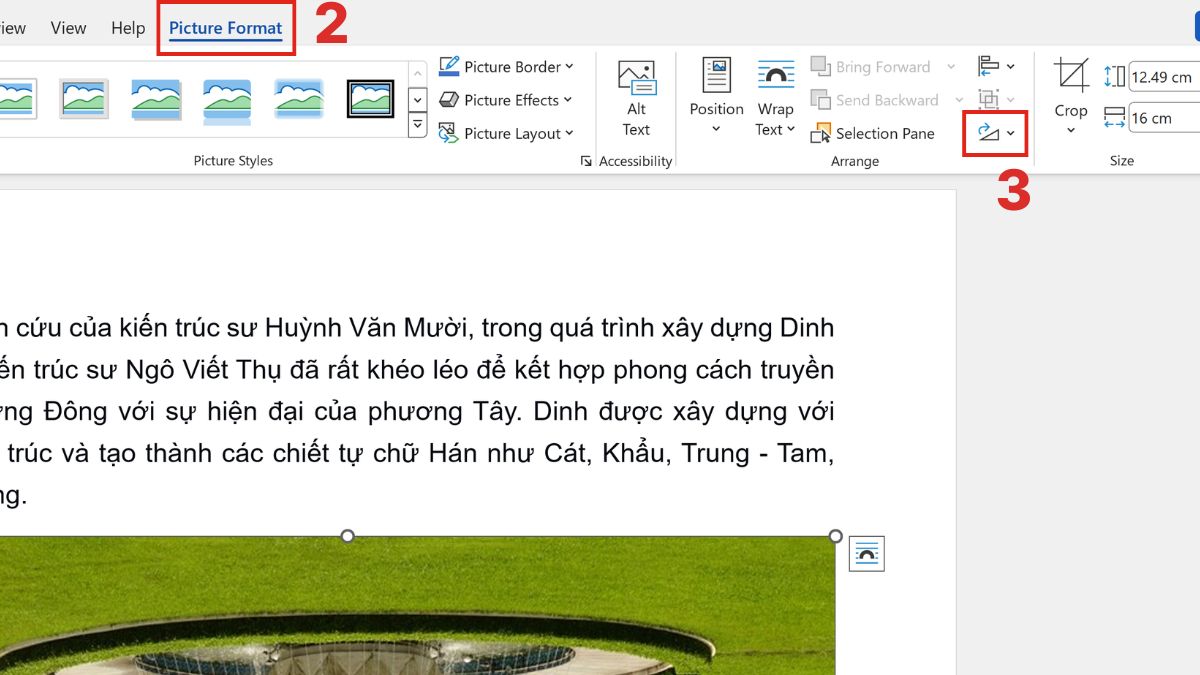Select the Crop tool icon
The width and height of the screenshot is (1200, 675).
click(x=1071, y=76)
